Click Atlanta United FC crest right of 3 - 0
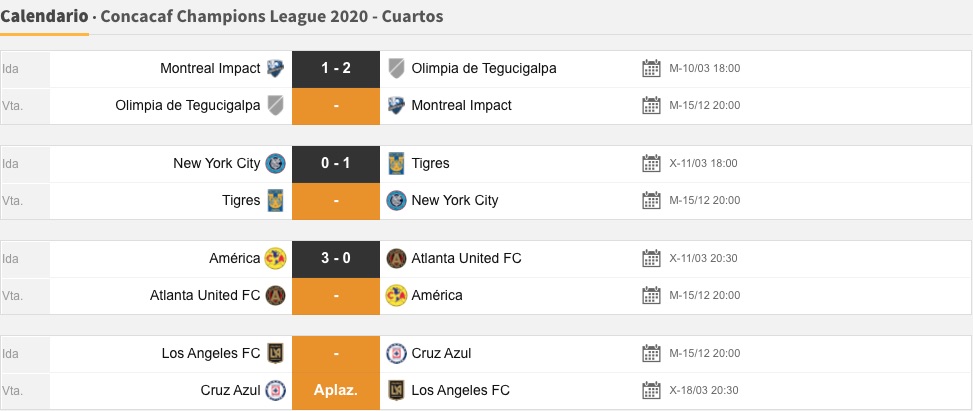This screenshot has height=411, width=973. [x=396, y=258]
